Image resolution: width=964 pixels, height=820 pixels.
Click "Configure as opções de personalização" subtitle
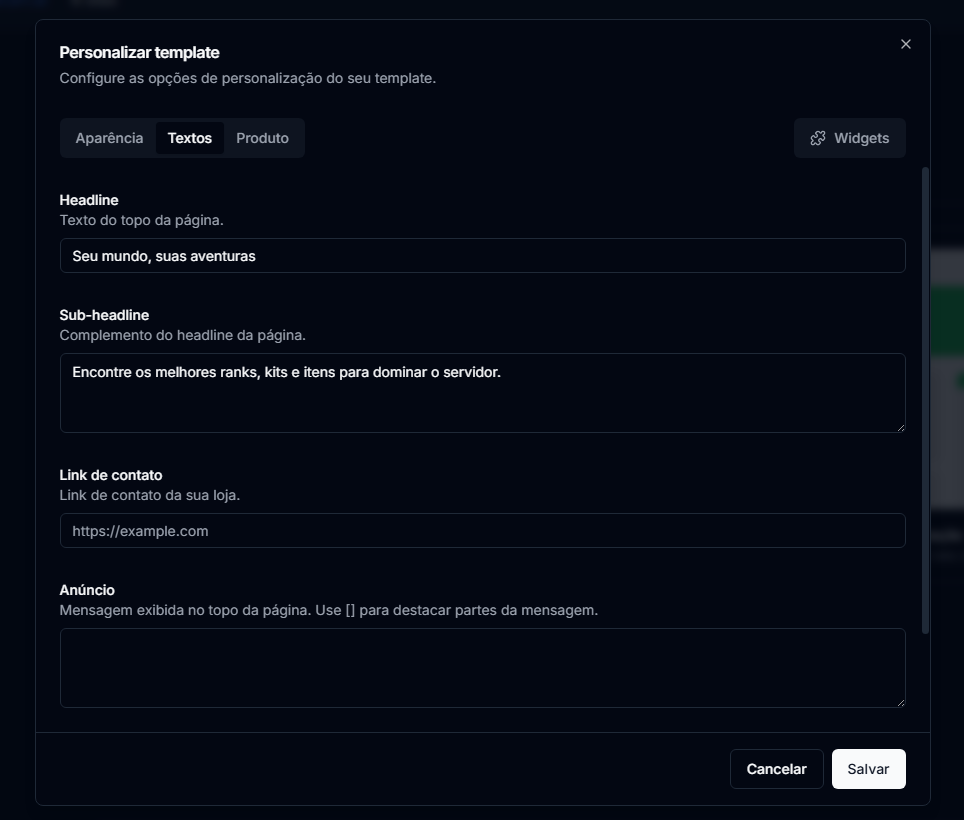pos(248,79)
